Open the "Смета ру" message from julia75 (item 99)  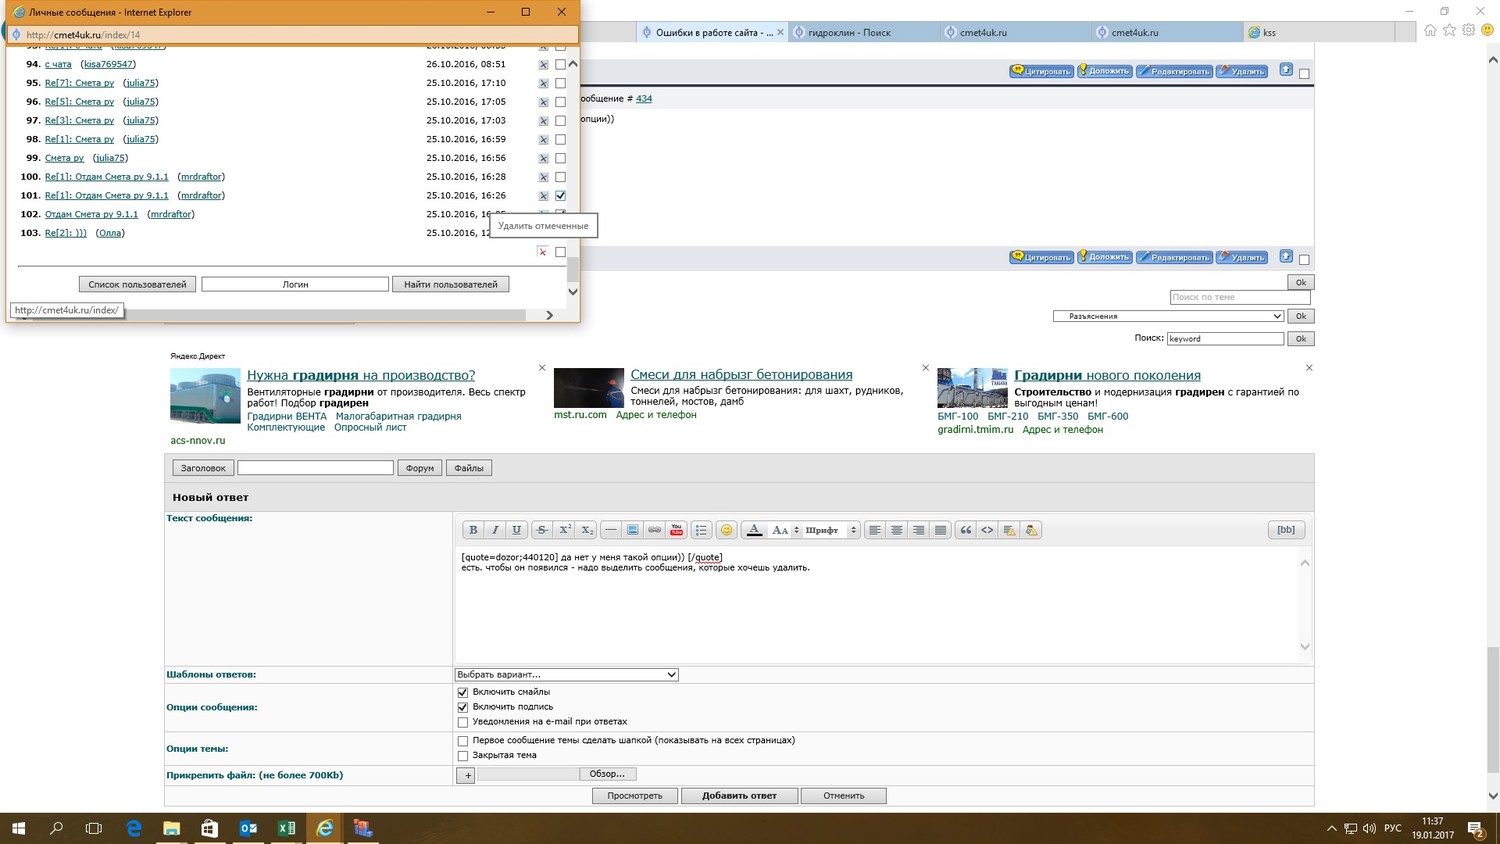click(64, 158)
